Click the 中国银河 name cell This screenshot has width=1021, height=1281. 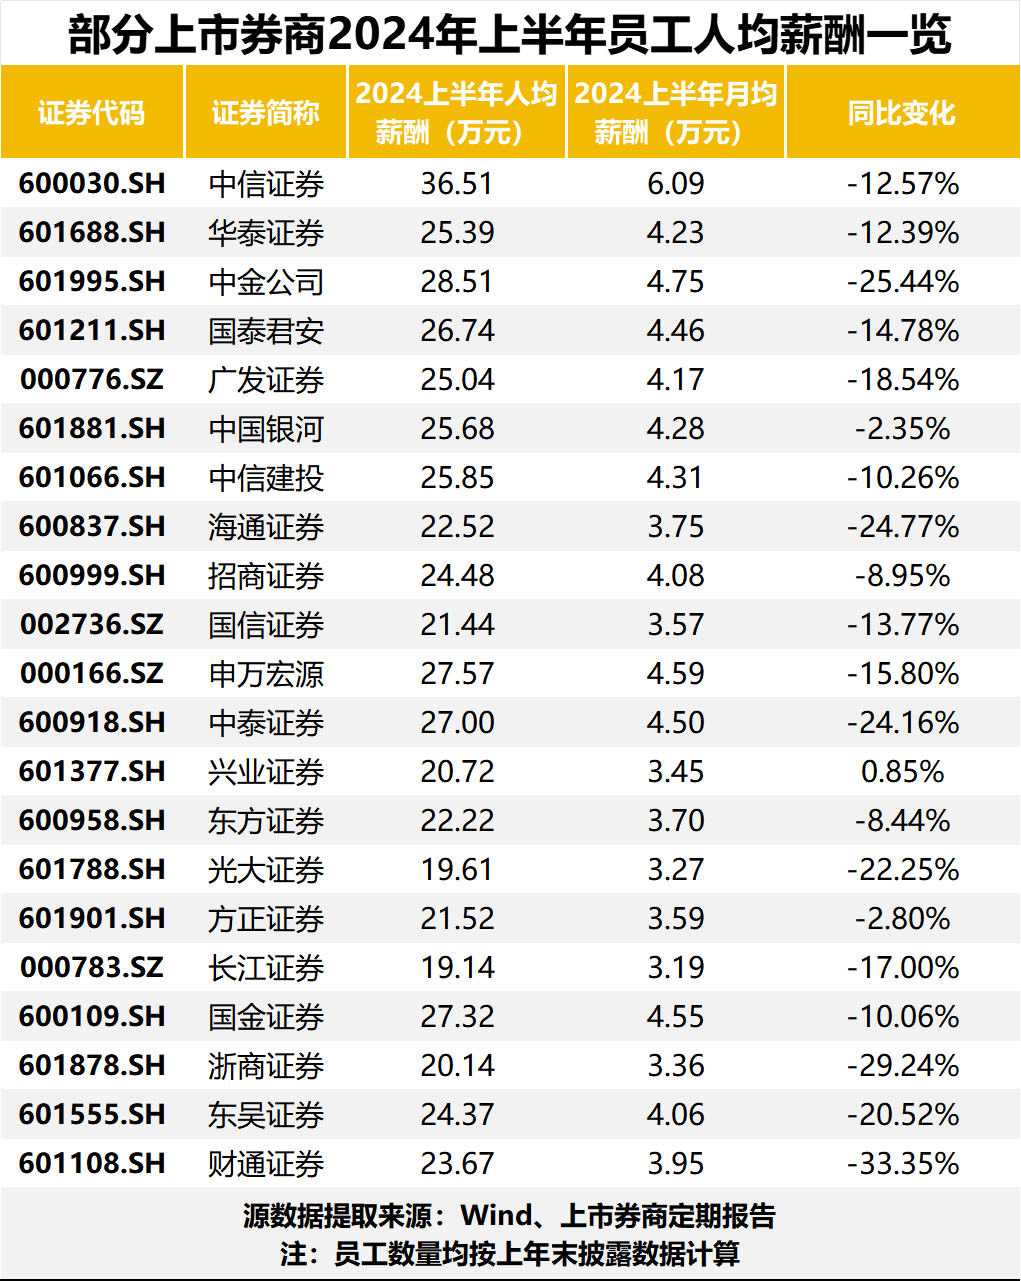(266, 429)
